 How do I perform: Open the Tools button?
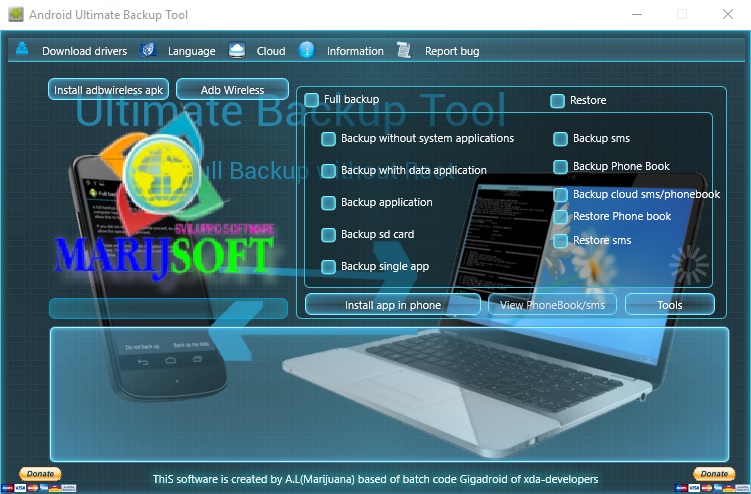point(670,305)
